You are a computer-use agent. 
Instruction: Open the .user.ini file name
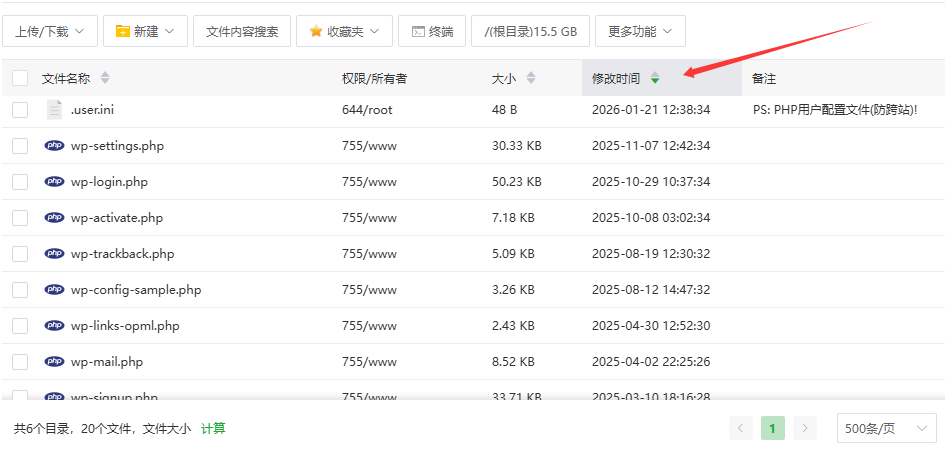pos(92,110)
